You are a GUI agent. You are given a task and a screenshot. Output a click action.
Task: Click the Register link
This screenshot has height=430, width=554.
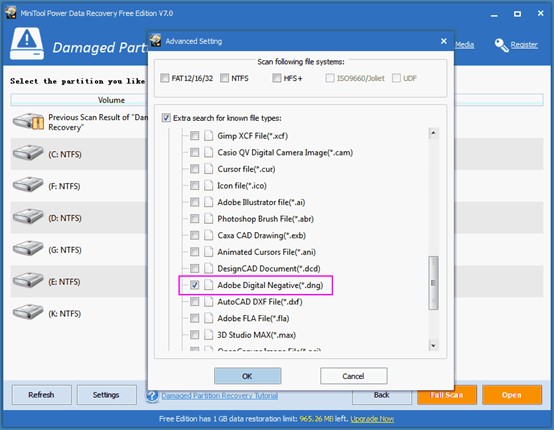pos(524,45)
